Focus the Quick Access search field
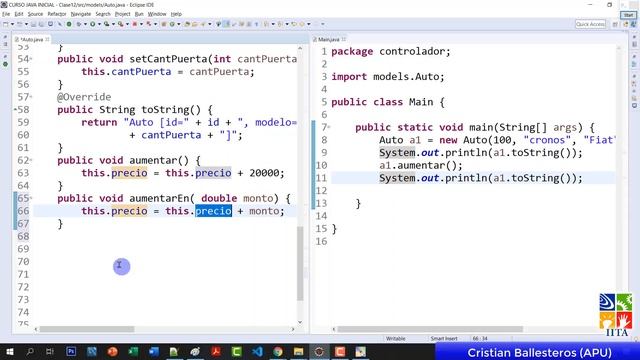640x360 pixels. [590, 24]
